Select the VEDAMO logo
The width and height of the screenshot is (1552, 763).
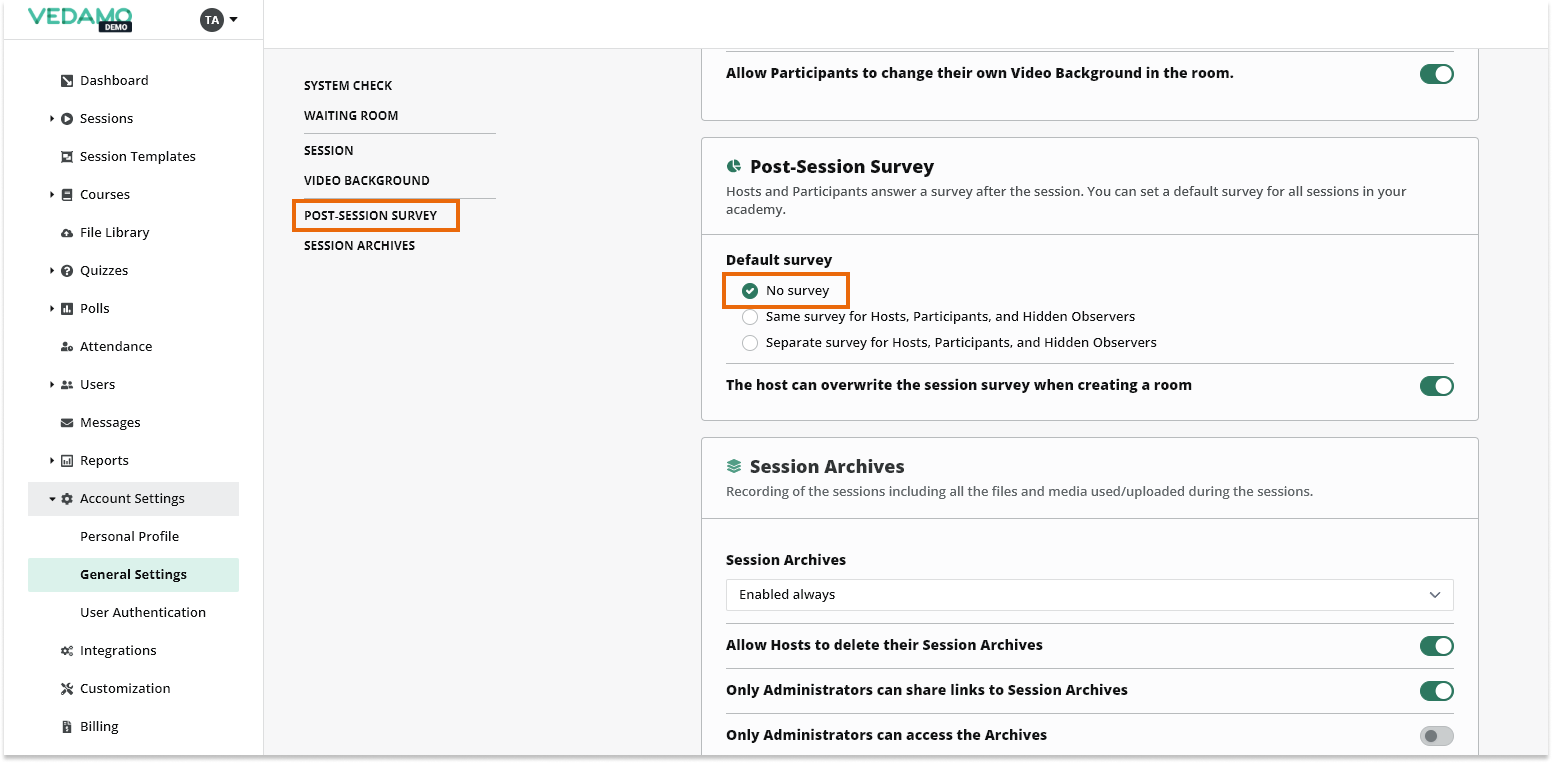click(x=80, y=18)
